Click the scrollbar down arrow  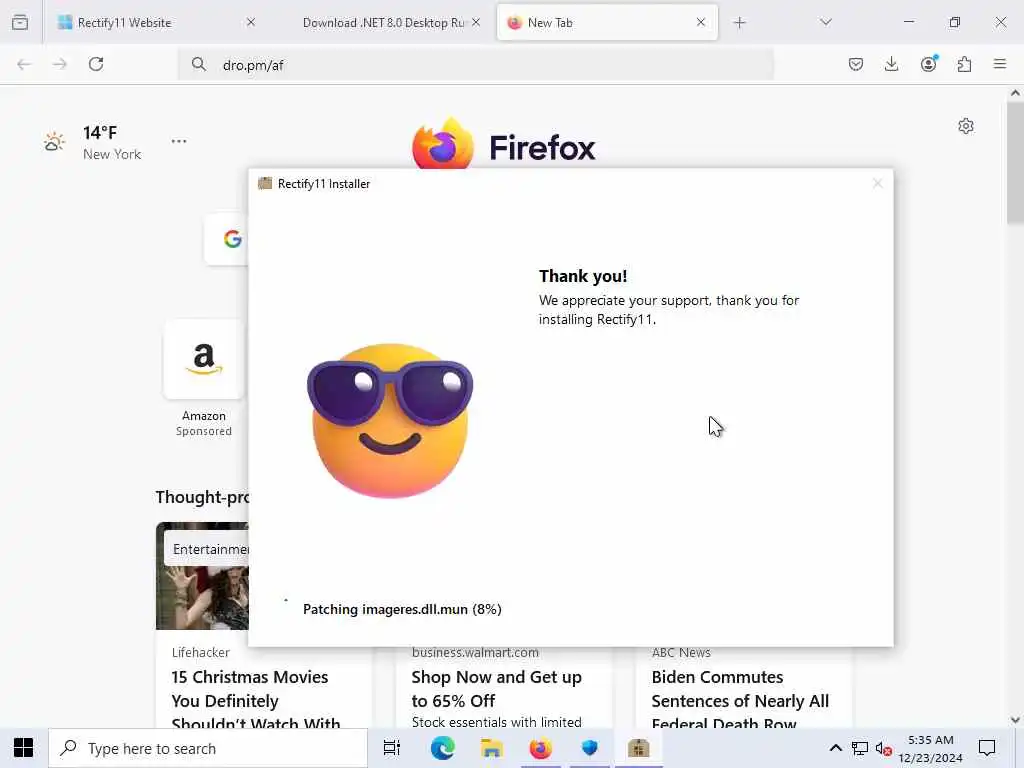(x=1015, y=720)
